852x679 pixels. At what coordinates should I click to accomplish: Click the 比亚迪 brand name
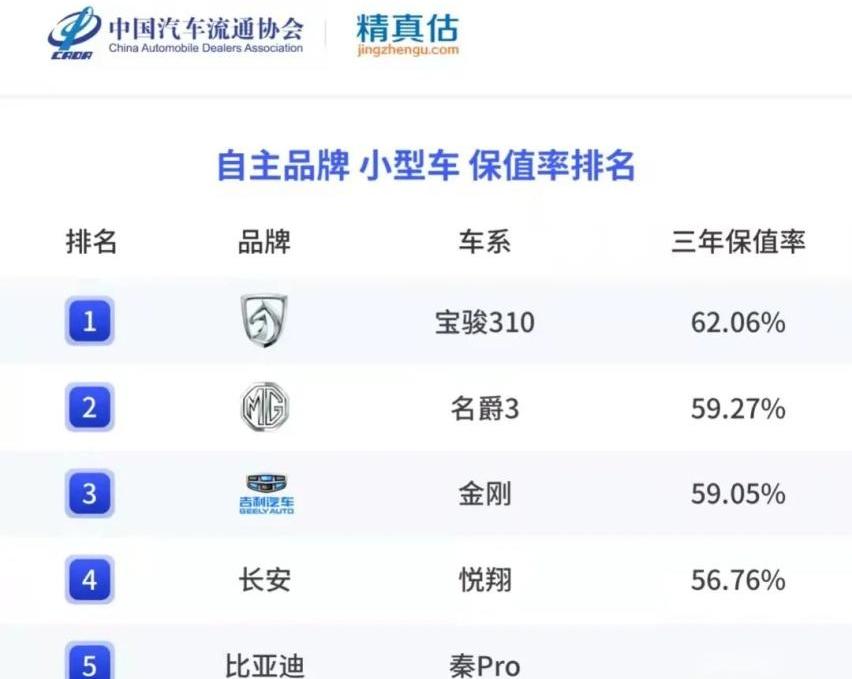[x=265, y=666]
